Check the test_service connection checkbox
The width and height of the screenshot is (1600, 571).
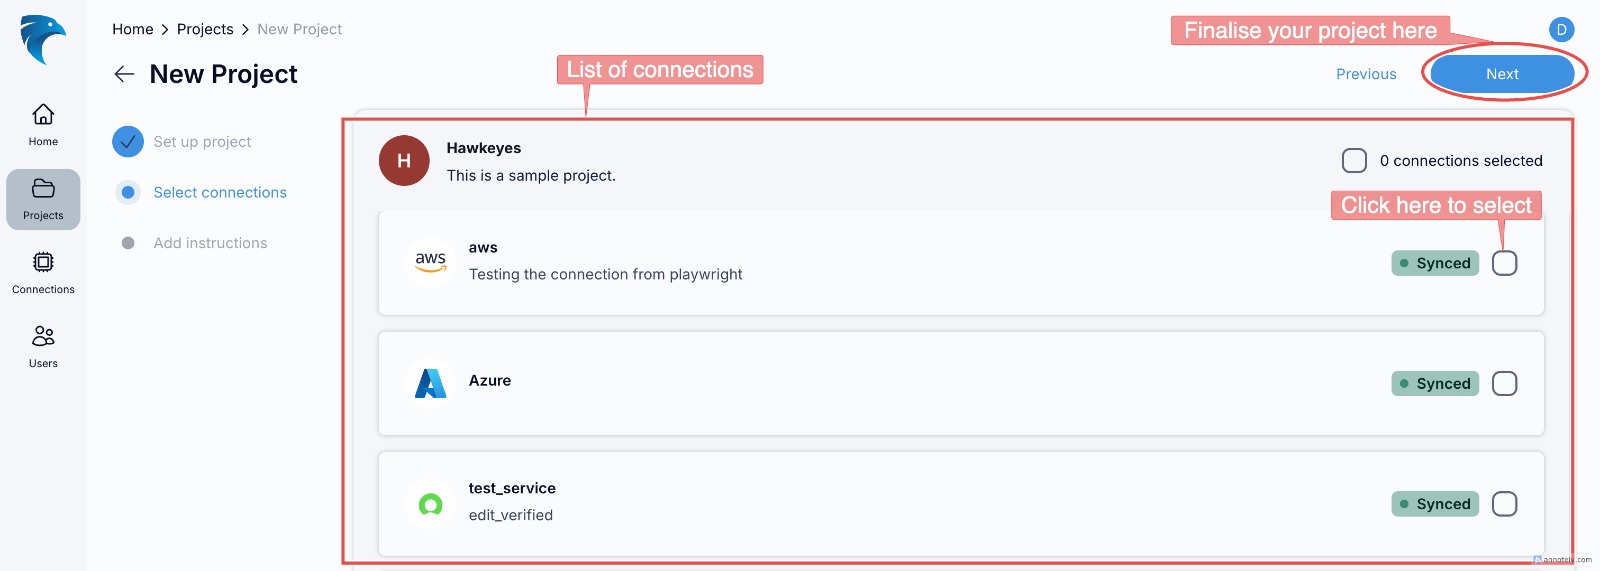1504,504
